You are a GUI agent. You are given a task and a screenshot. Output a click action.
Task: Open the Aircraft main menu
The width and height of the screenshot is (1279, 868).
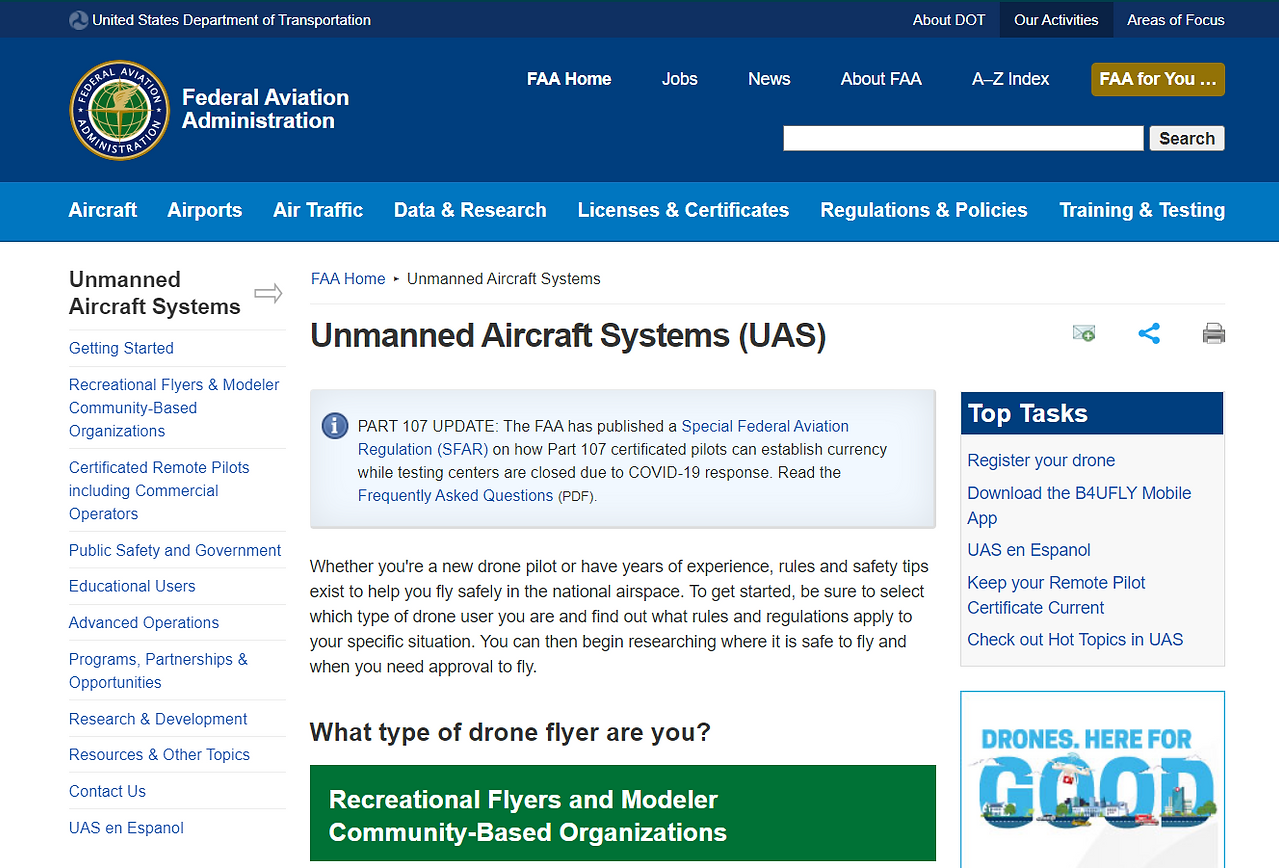coord(103,210)
